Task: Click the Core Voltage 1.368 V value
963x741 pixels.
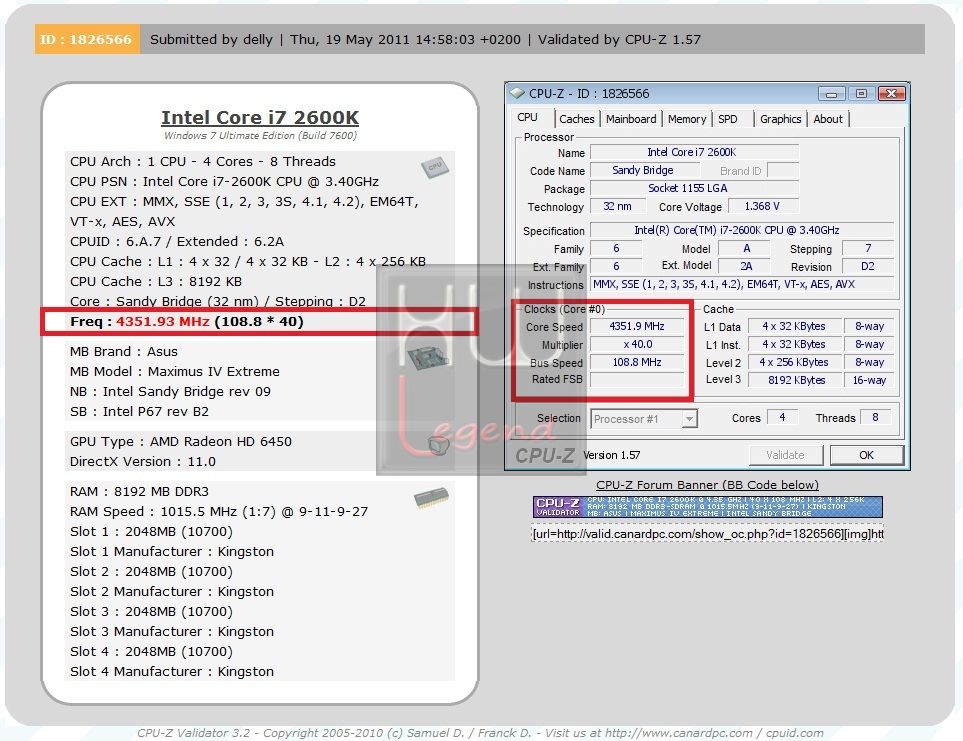Action: (763, 206)
